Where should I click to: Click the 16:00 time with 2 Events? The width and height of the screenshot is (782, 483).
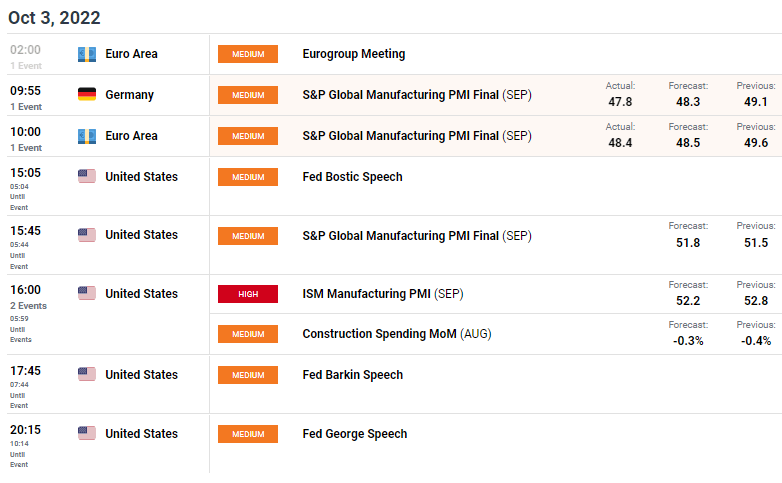[25, 289]
